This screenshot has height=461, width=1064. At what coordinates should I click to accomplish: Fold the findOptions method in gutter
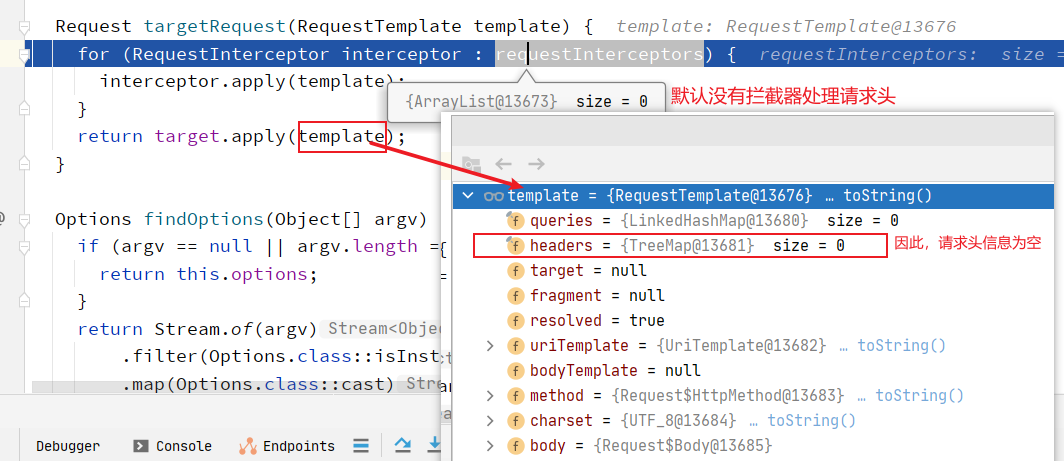pyautogui.click(x=25, y=219)
